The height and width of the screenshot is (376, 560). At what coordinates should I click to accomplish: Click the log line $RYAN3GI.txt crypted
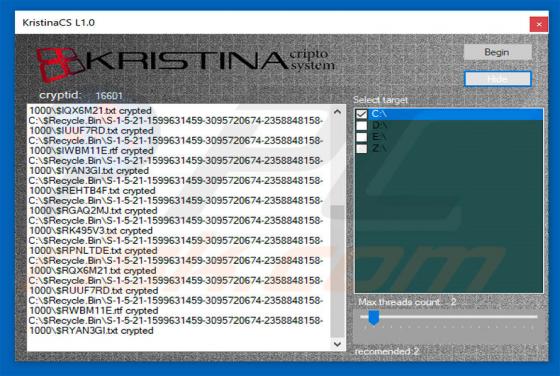pos(91,331)
